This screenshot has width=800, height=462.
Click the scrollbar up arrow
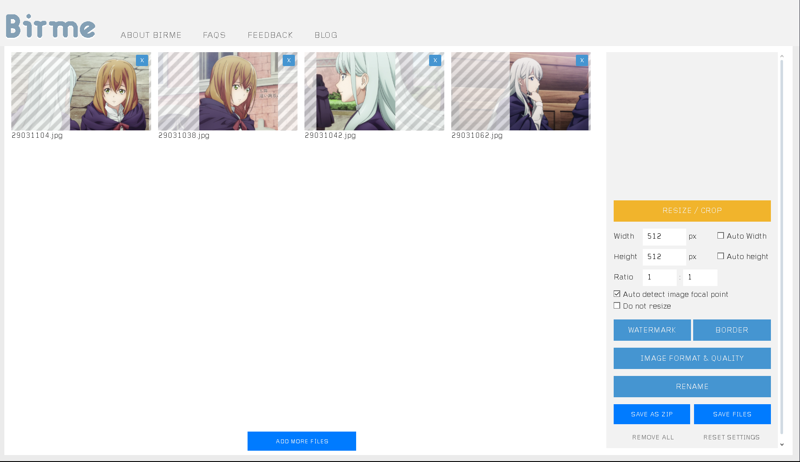pyautogui.click(x=782, y=57)
